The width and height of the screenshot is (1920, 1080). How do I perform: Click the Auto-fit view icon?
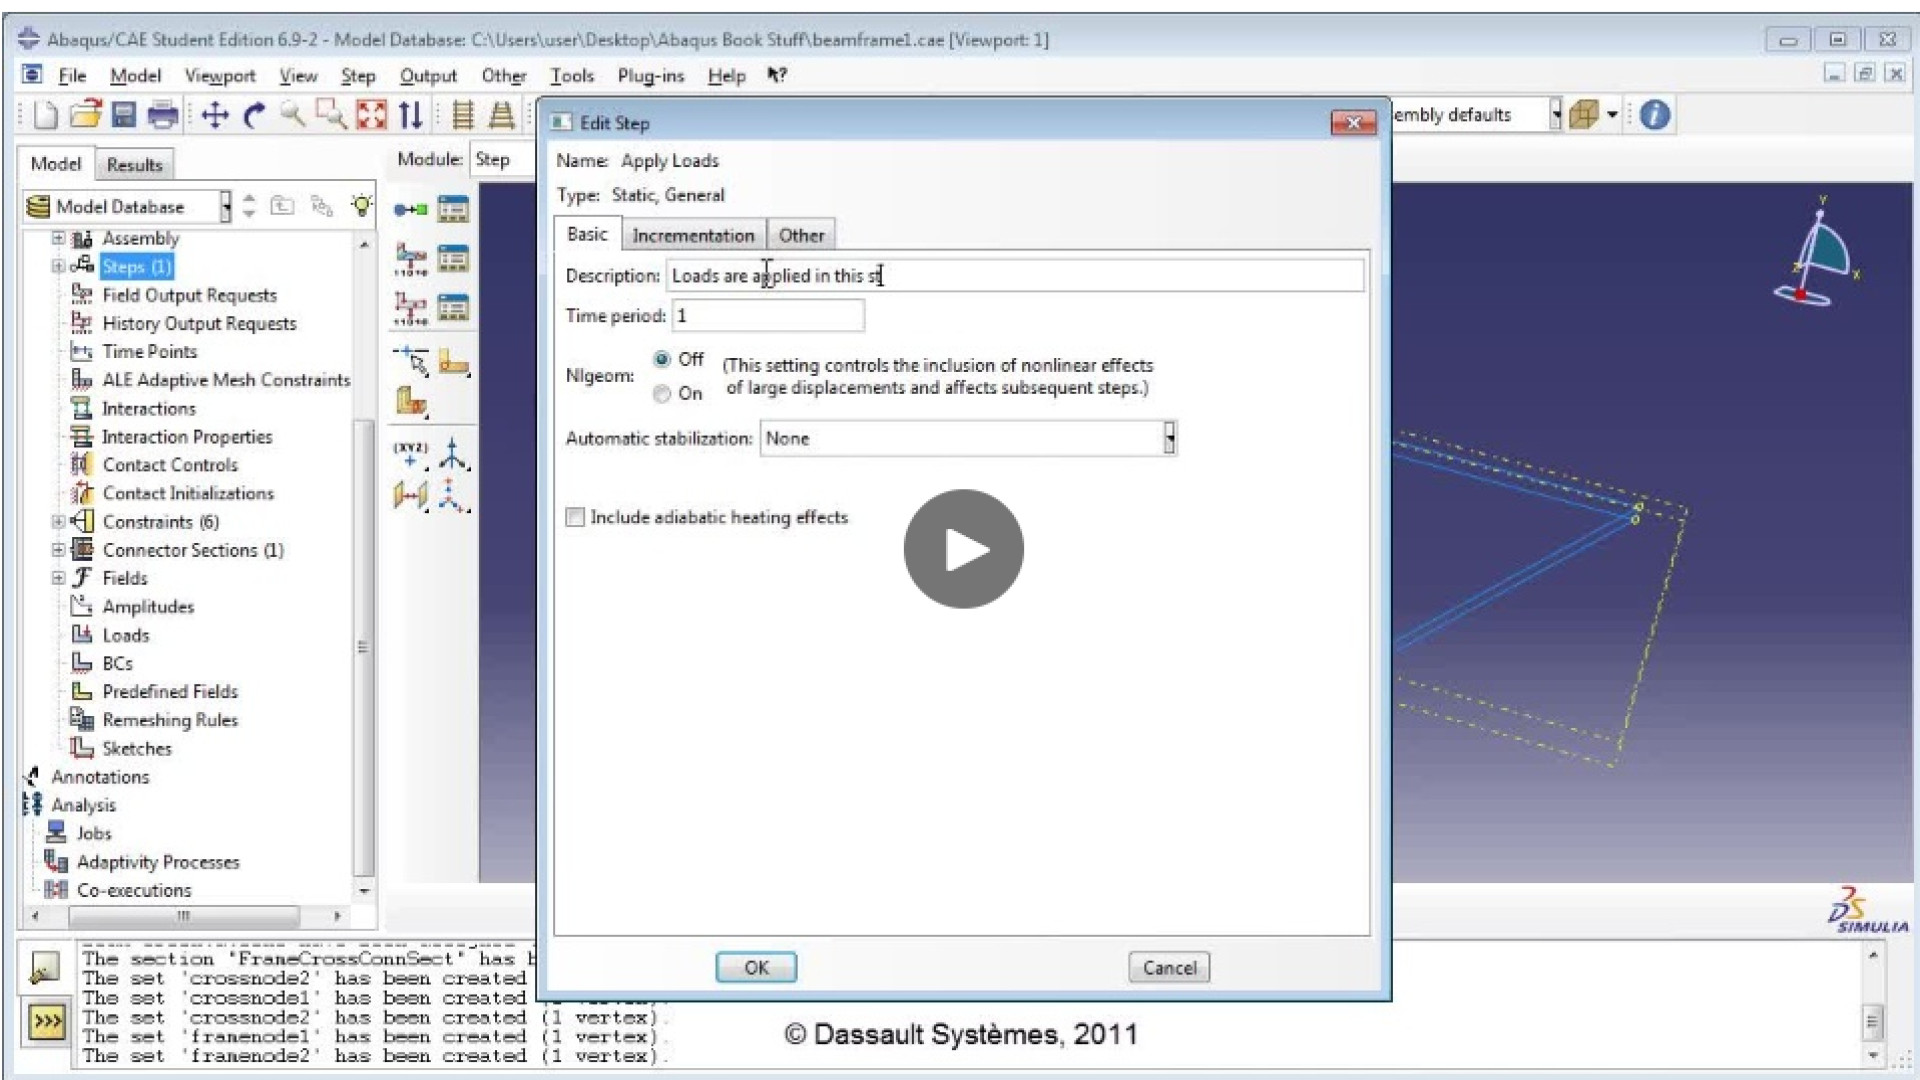371,115
